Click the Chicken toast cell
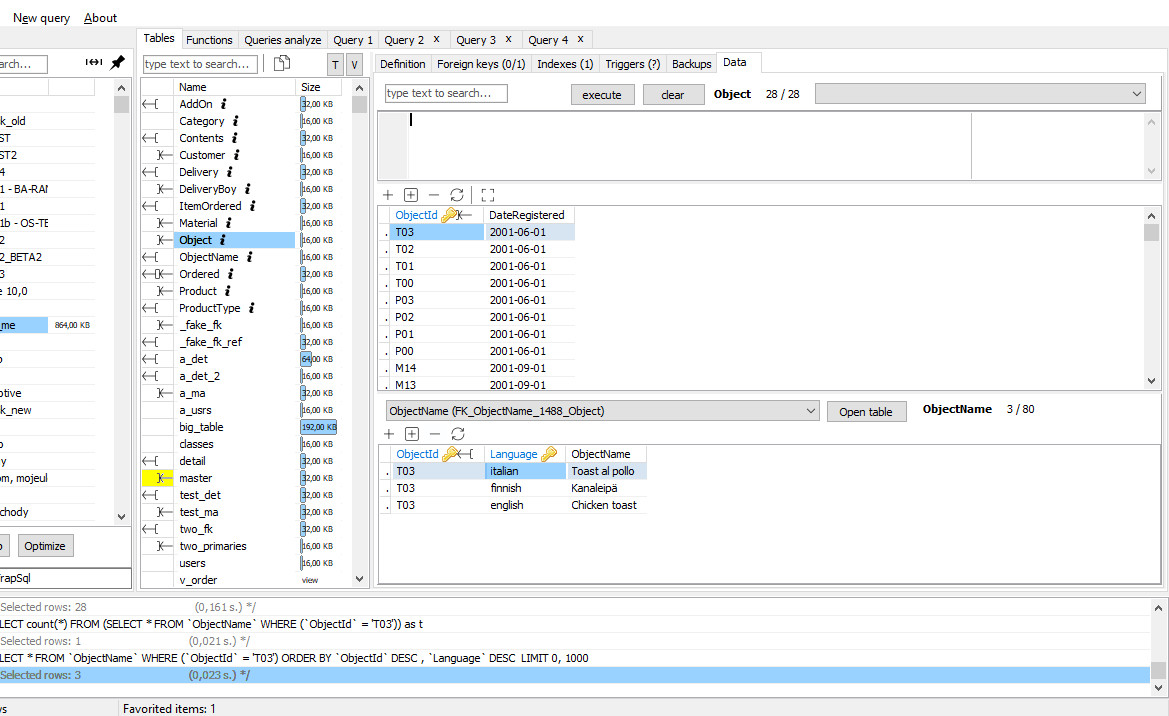Screen dimensions: 1169x716 click(605, 505)
